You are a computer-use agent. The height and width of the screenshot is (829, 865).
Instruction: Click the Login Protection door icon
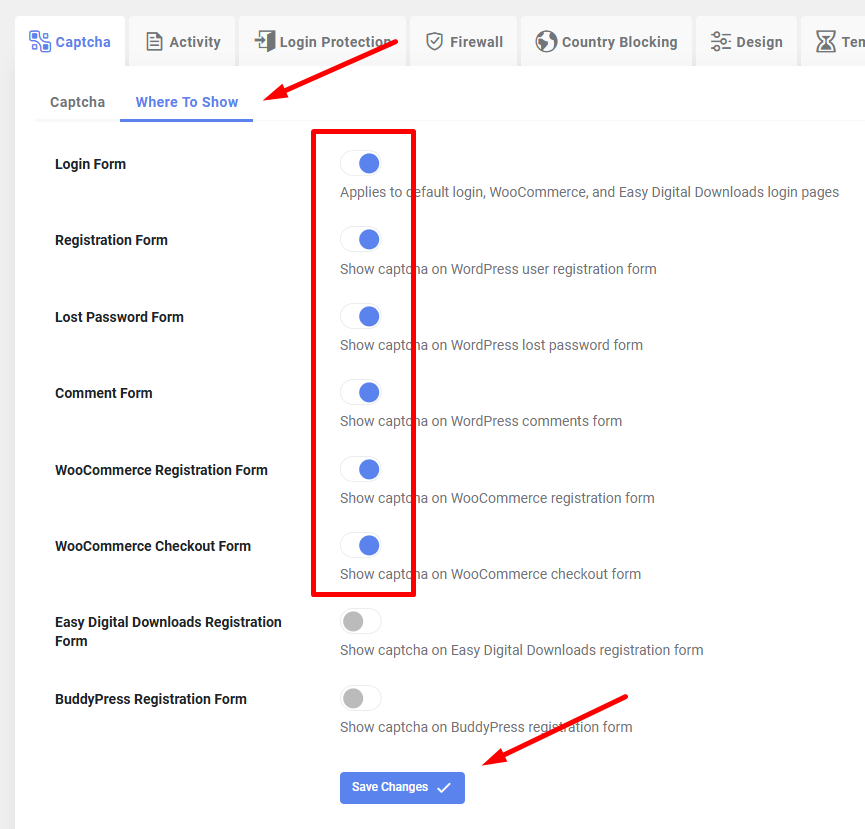point(264,41)
